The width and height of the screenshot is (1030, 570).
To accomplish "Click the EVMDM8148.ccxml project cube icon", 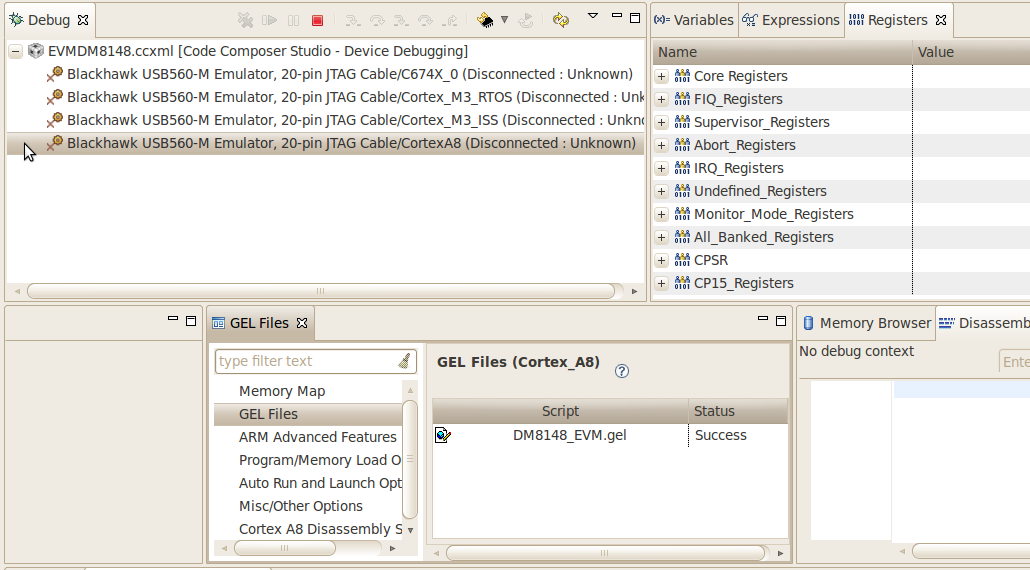I will [x=35, y=51].
